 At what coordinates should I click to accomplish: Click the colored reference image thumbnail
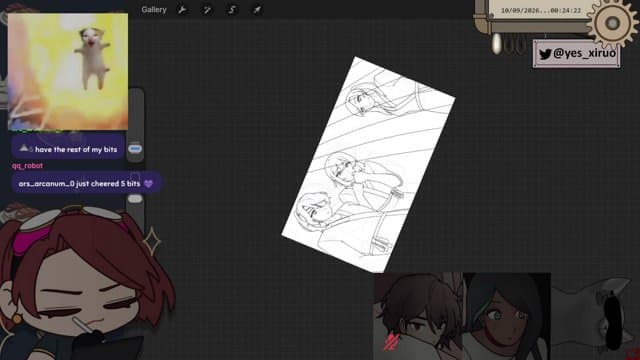pyautogui.click(x=462, y=316)
